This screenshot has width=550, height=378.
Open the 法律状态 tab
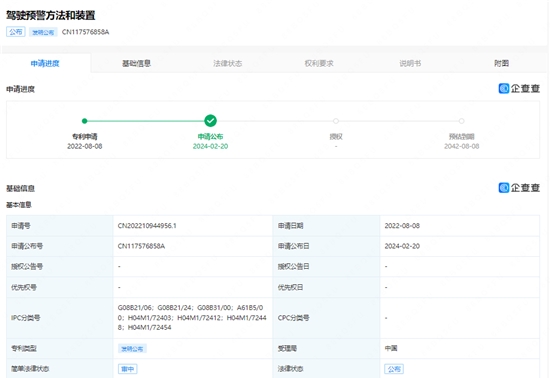tap(228, 63)
